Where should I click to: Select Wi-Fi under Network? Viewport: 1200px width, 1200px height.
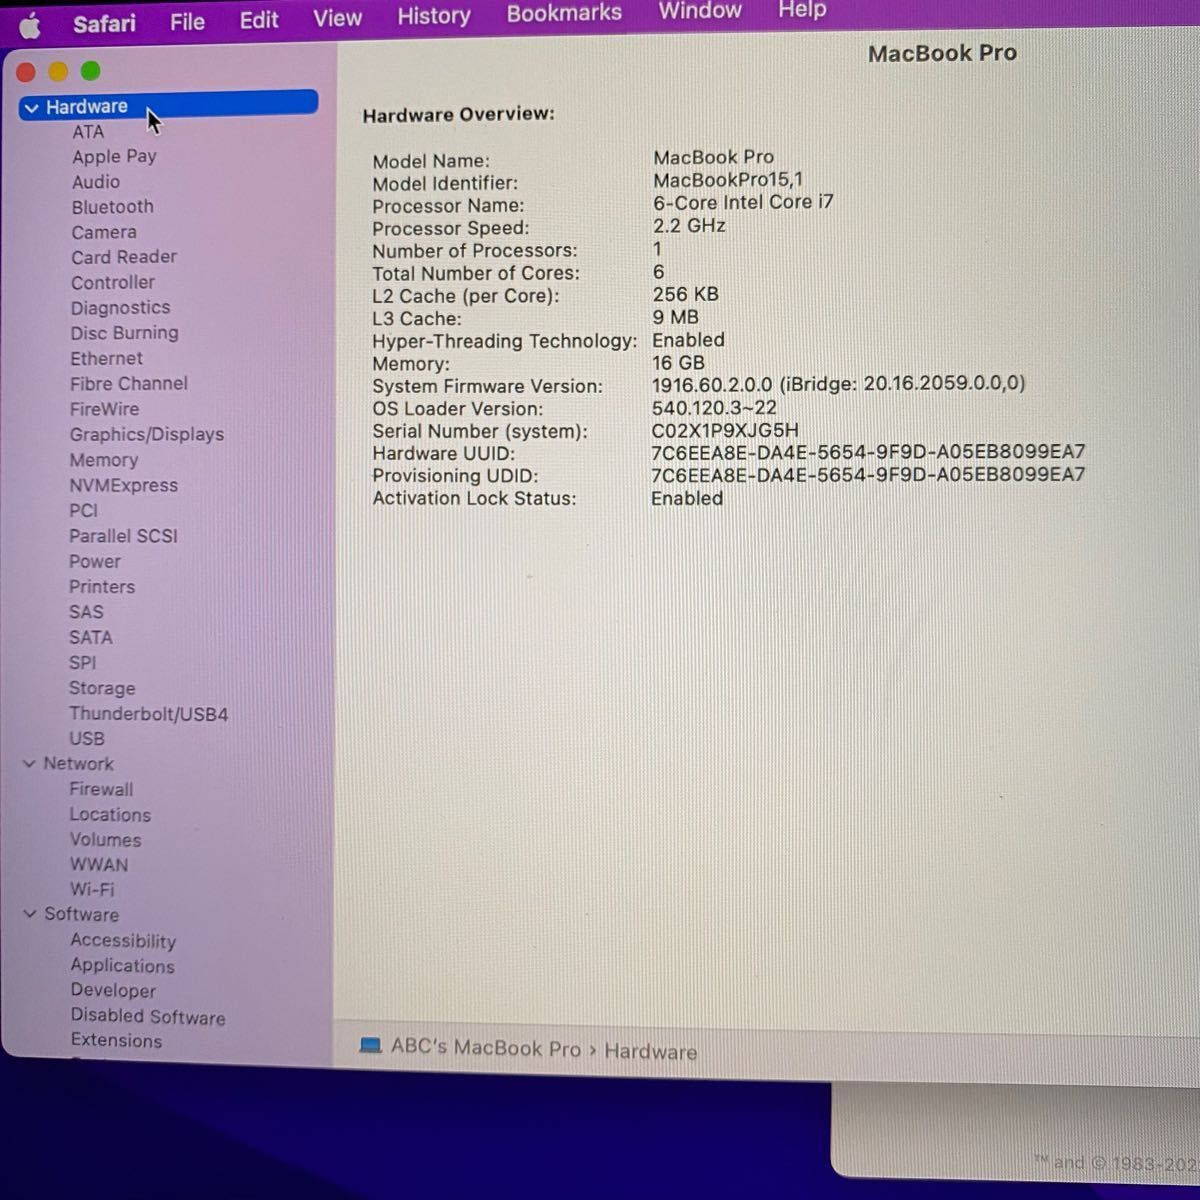tap(92, 889)
